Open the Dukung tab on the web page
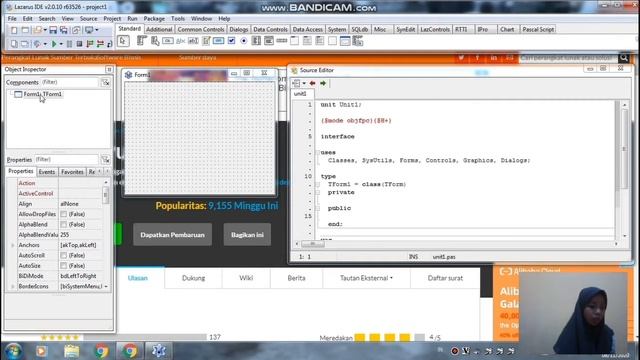The width and height of the screenshot is (640, 360). point(193,278)
